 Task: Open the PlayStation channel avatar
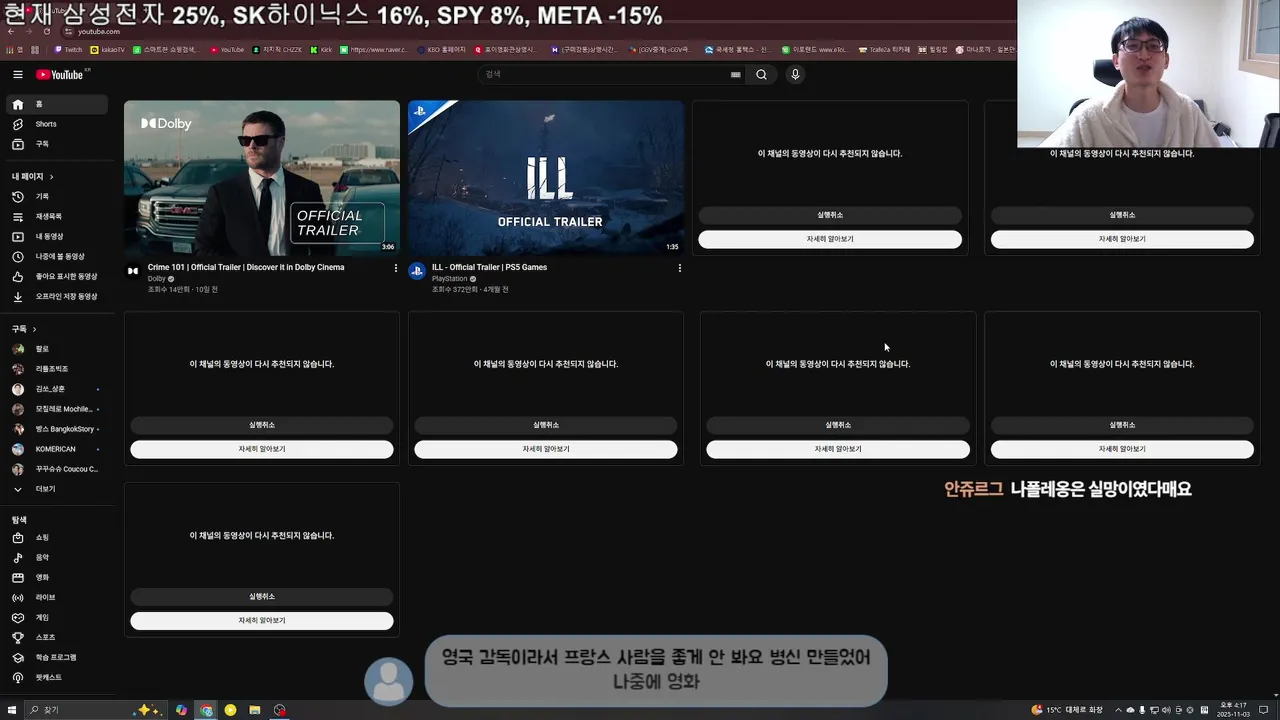coord(417,271)
